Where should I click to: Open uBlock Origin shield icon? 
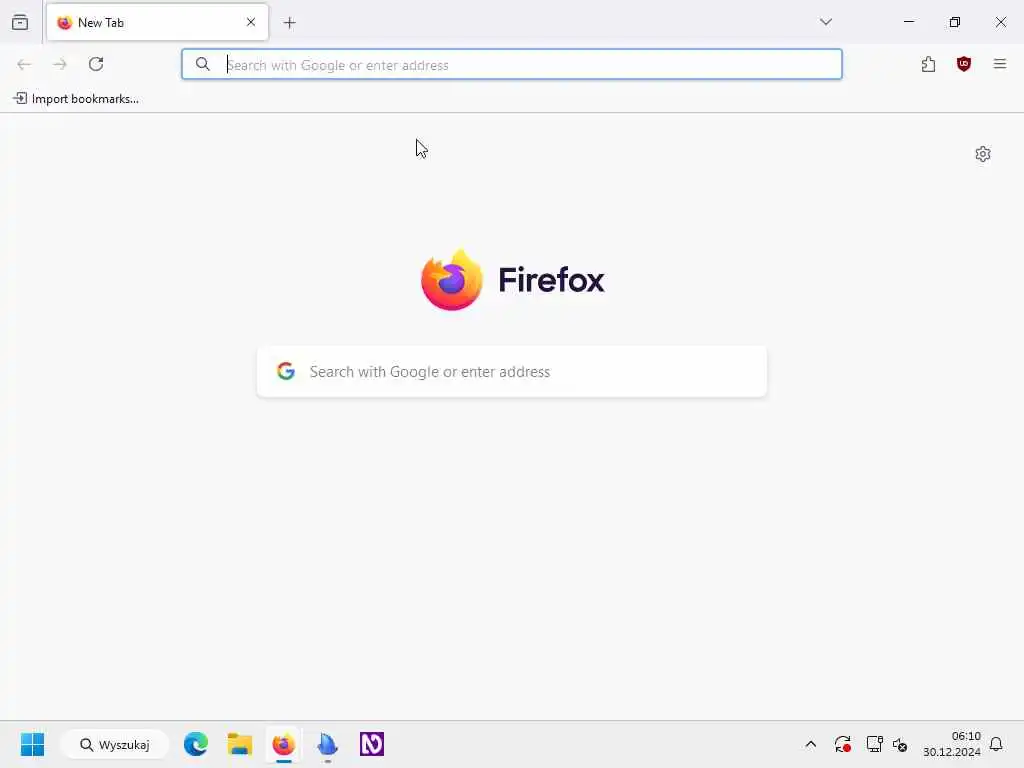964,64
